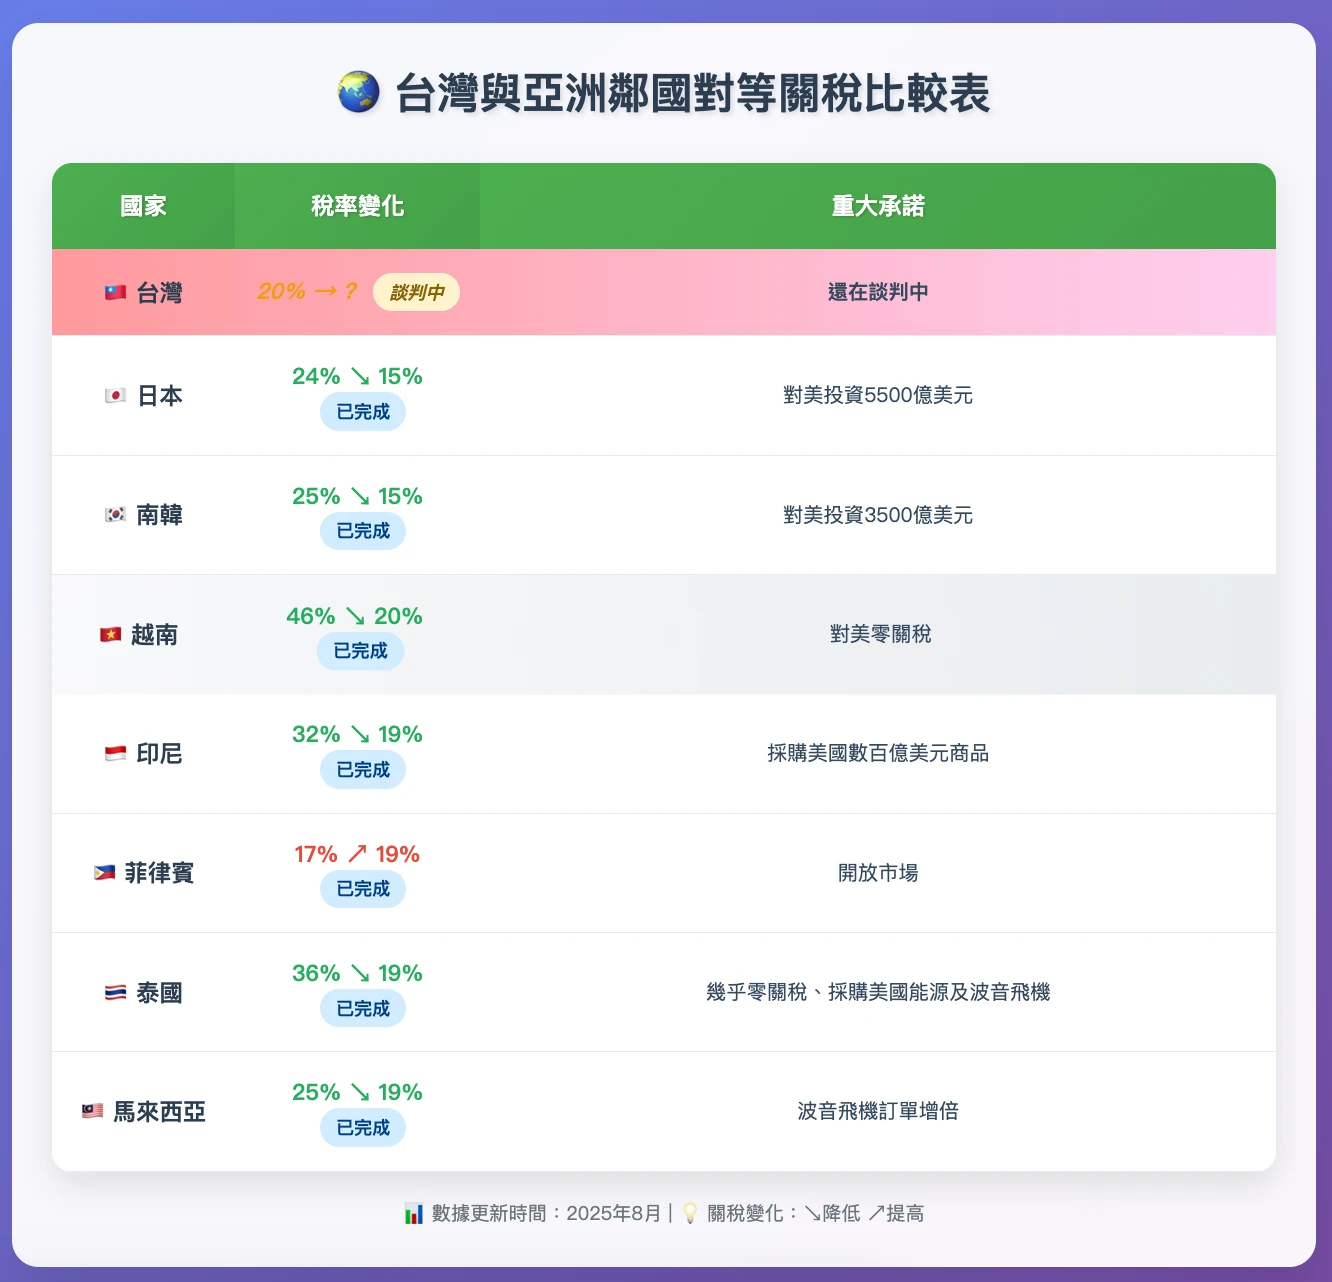Click the South Korea flag icon
The width and height of the screenshot is (1332, 1282).
116,515
